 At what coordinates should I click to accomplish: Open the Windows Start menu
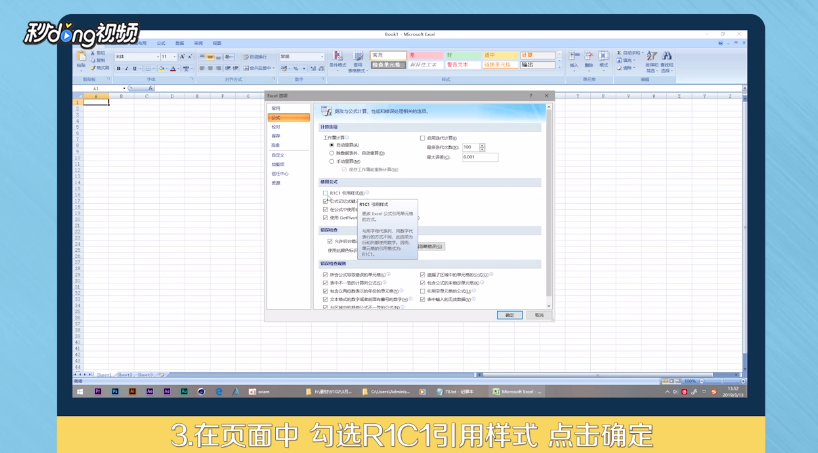coord(80,391)
